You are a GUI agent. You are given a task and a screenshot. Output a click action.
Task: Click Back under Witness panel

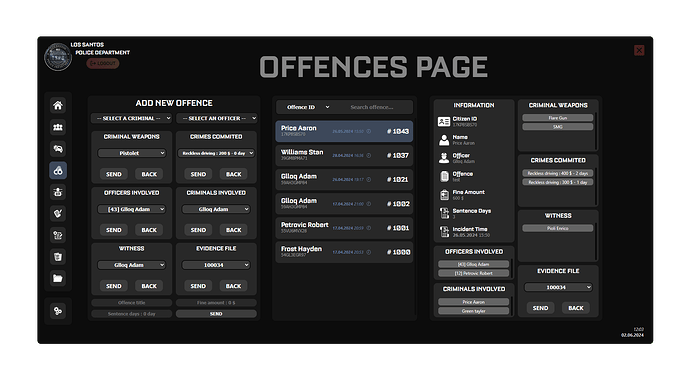[149, 286]
